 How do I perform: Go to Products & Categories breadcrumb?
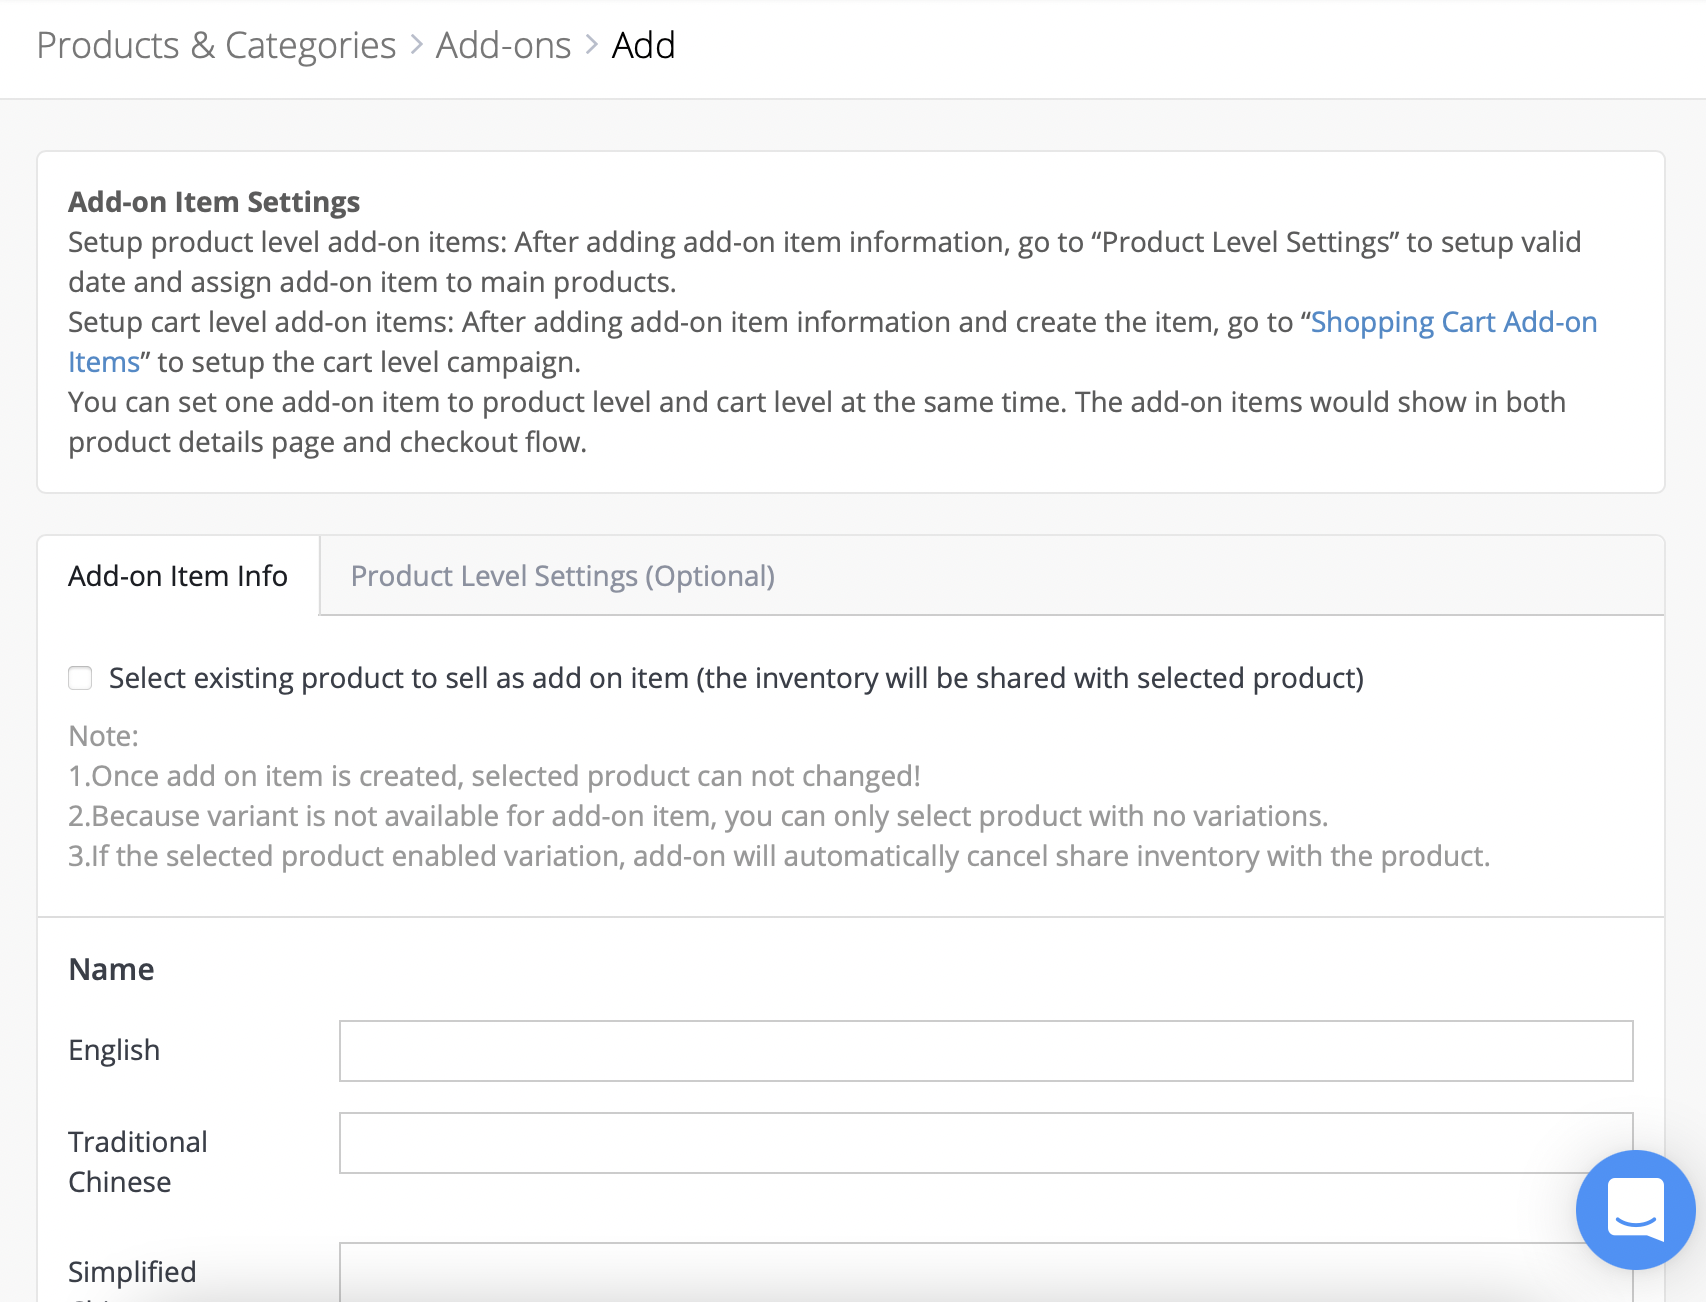click(x=216, y=45)
